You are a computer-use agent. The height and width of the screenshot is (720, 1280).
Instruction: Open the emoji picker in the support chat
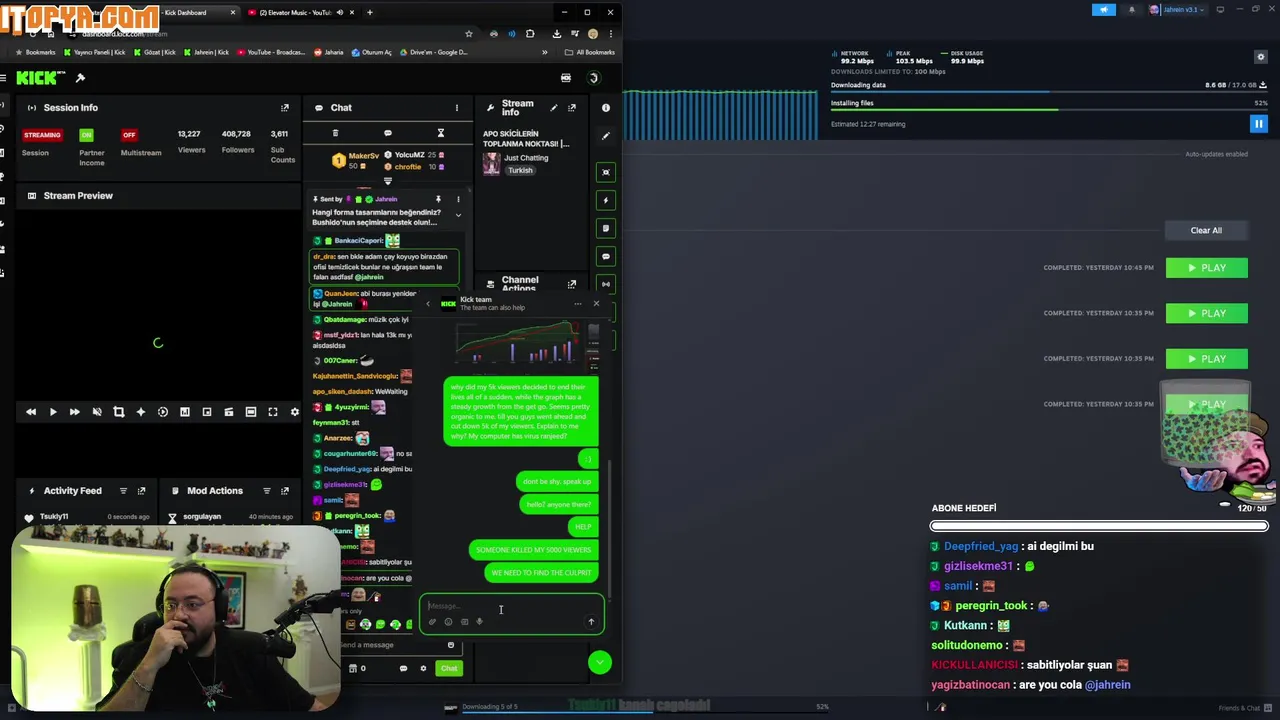coord(448,622)
